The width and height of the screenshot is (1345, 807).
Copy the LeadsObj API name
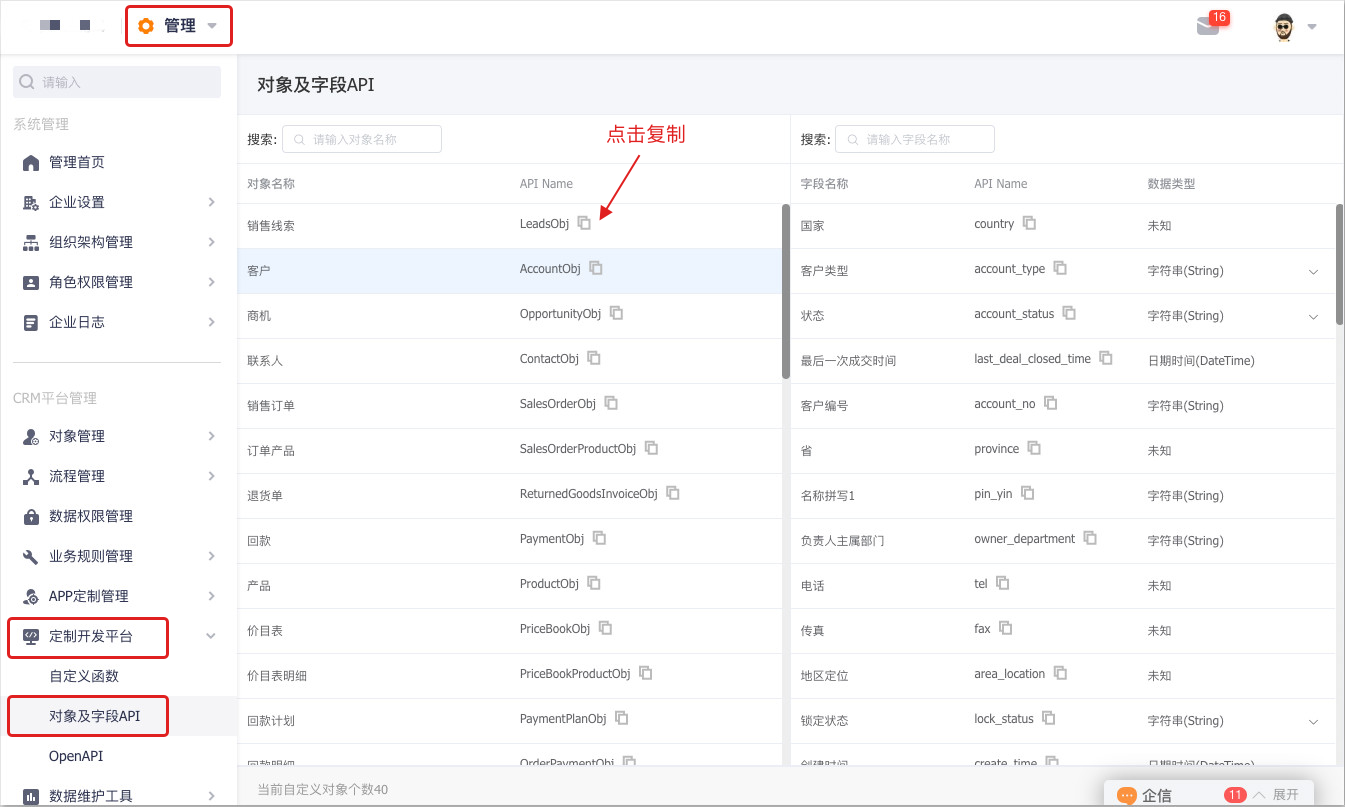(x=585, y=224)
